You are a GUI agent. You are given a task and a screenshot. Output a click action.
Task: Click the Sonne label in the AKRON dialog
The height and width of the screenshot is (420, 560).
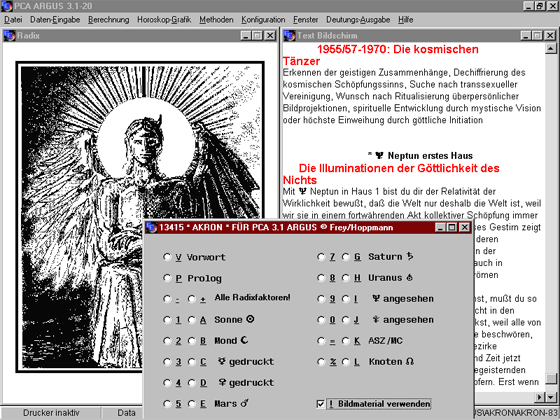(234, 320)
